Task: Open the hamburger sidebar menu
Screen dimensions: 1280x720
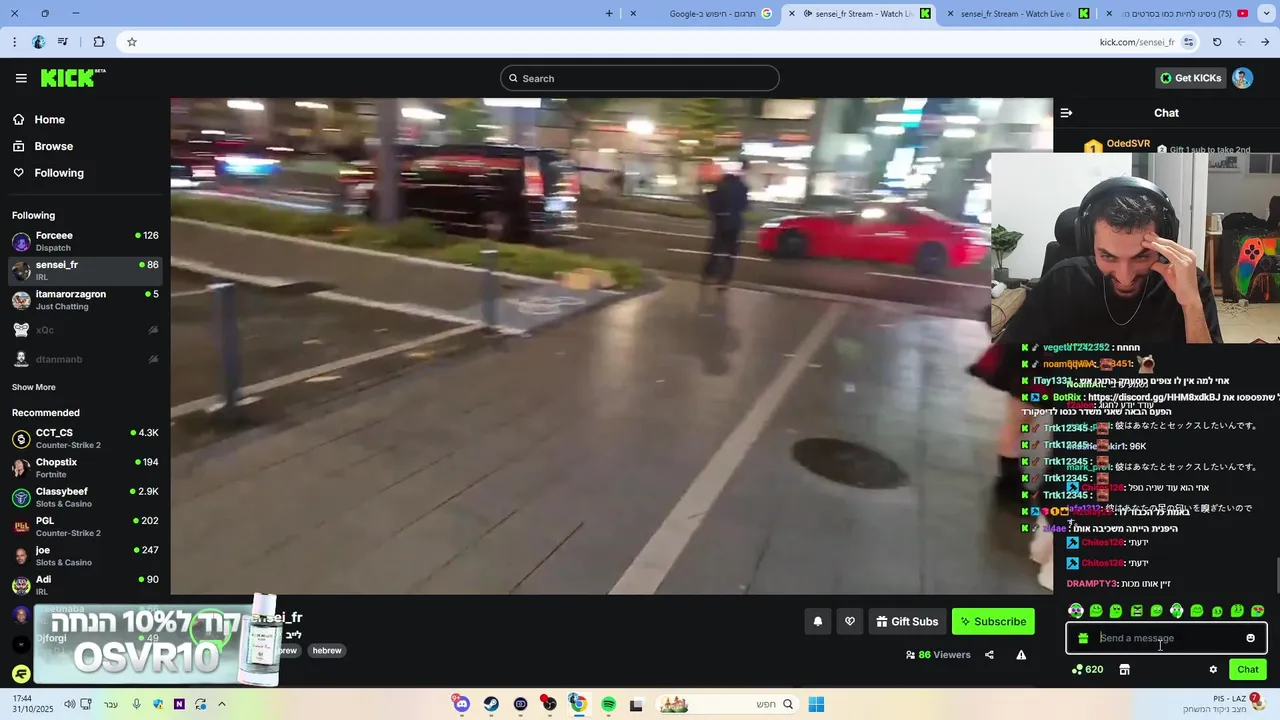Action: (21, 78)
